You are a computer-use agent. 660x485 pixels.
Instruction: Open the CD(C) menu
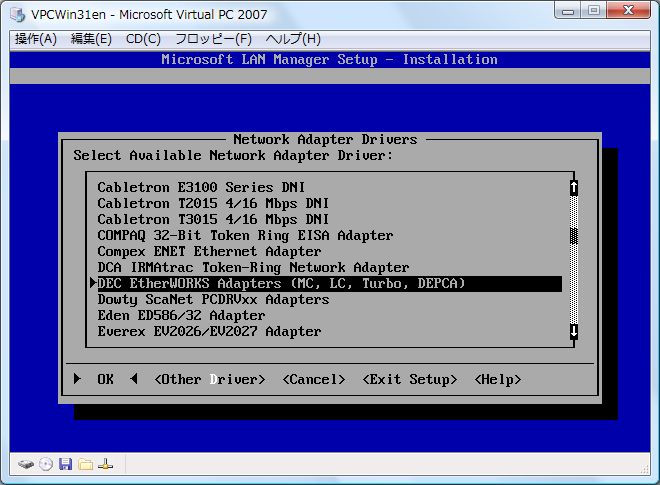click(143, 39)
